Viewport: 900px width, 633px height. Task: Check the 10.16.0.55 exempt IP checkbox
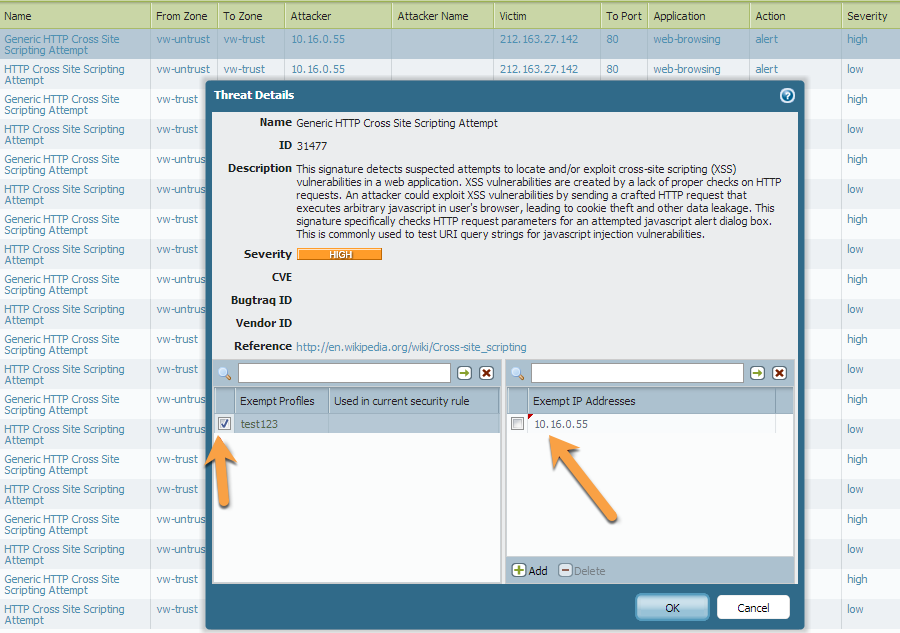pos(517,424)
